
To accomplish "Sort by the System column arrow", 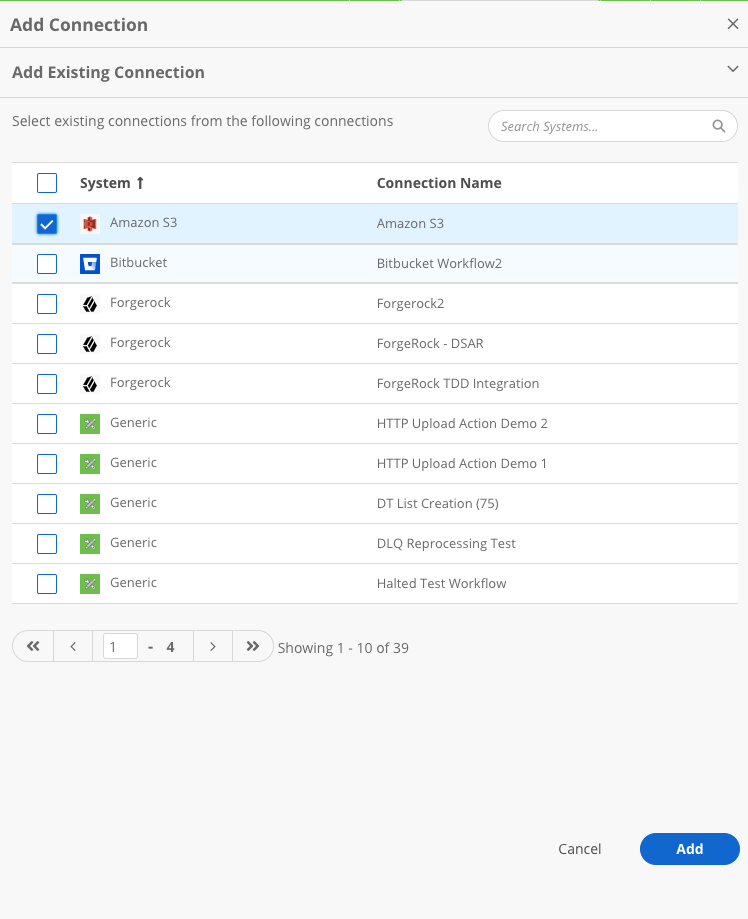I will tap(140, 183).
